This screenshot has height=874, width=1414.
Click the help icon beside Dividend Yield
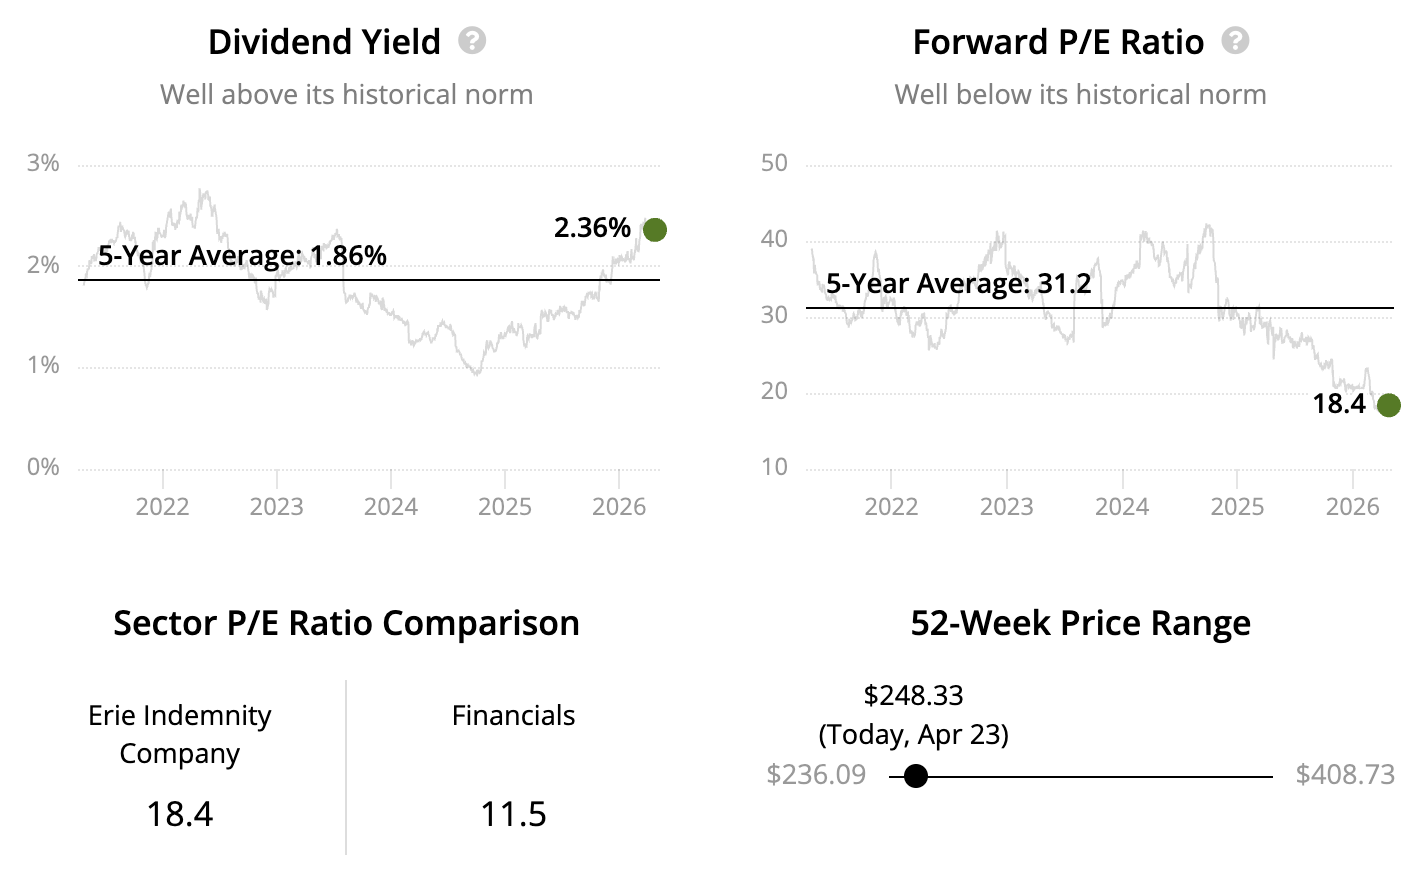click(x=472, y=41)
